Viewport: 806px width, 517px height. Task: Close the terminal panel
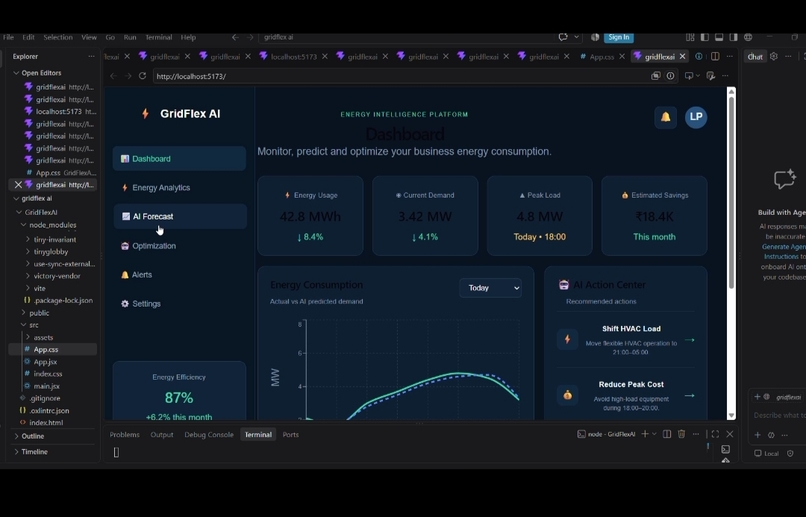coord(729,434)
